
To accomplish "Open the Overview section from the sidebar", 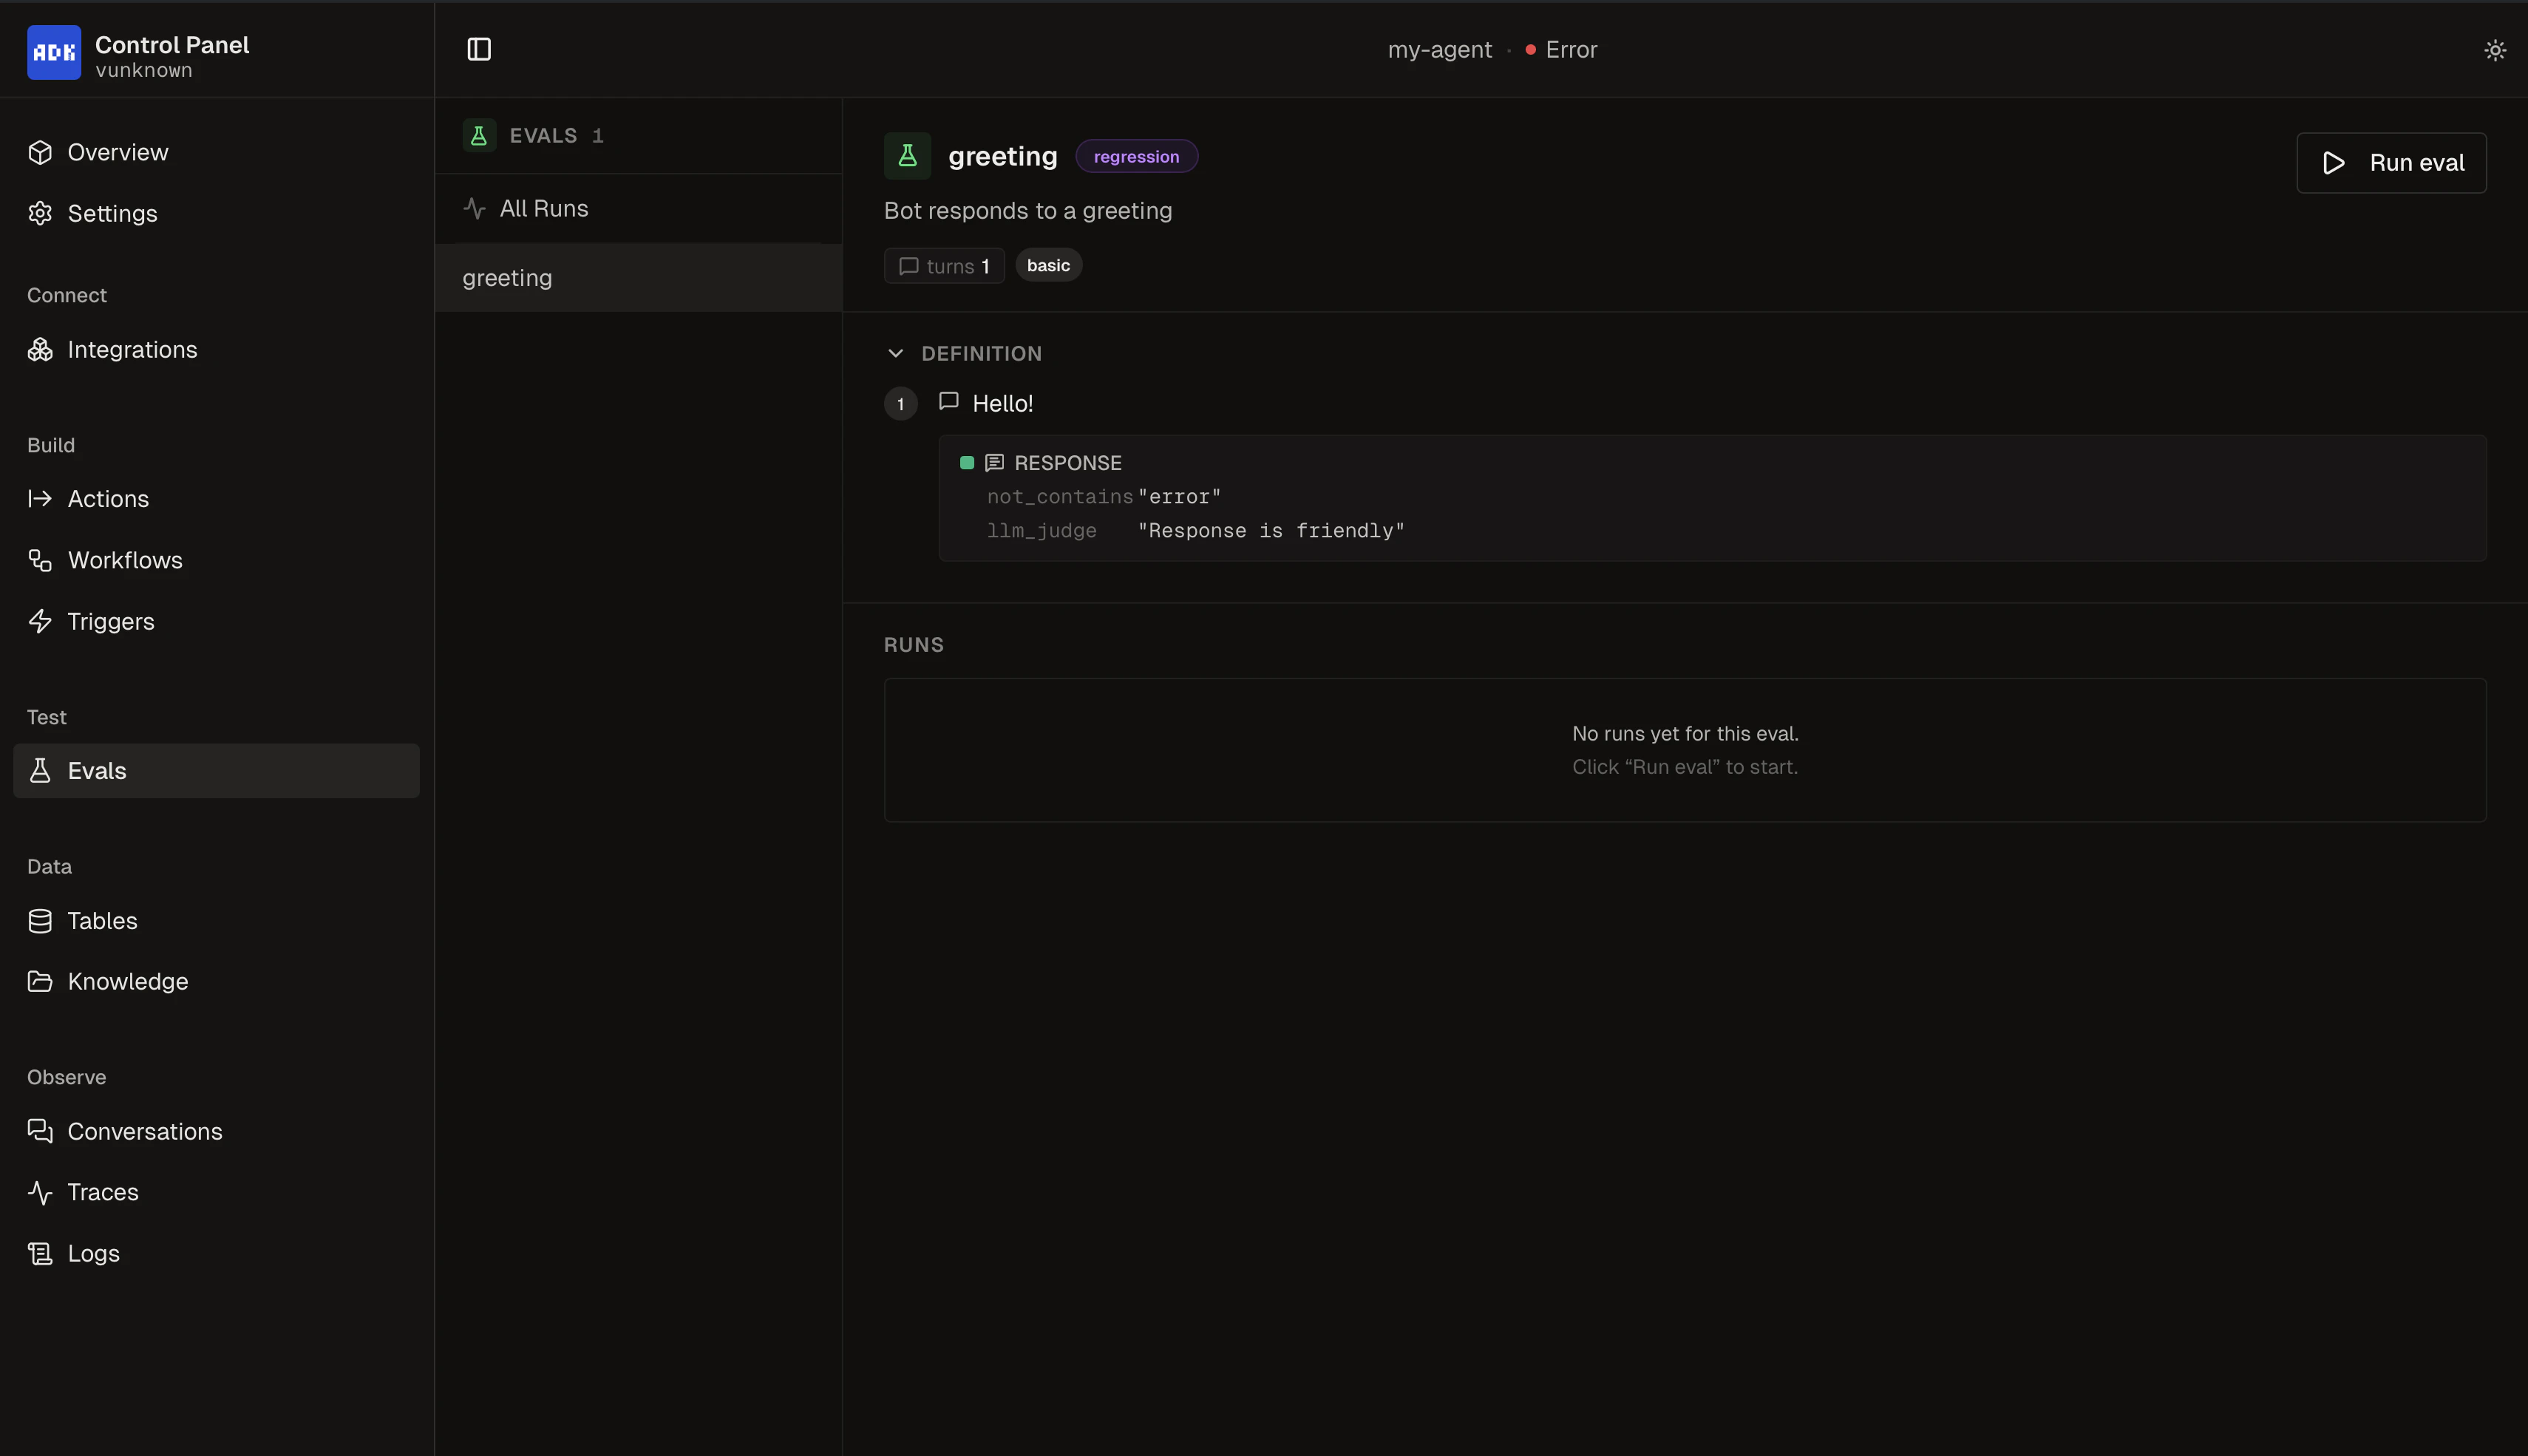I will [117, 152].
